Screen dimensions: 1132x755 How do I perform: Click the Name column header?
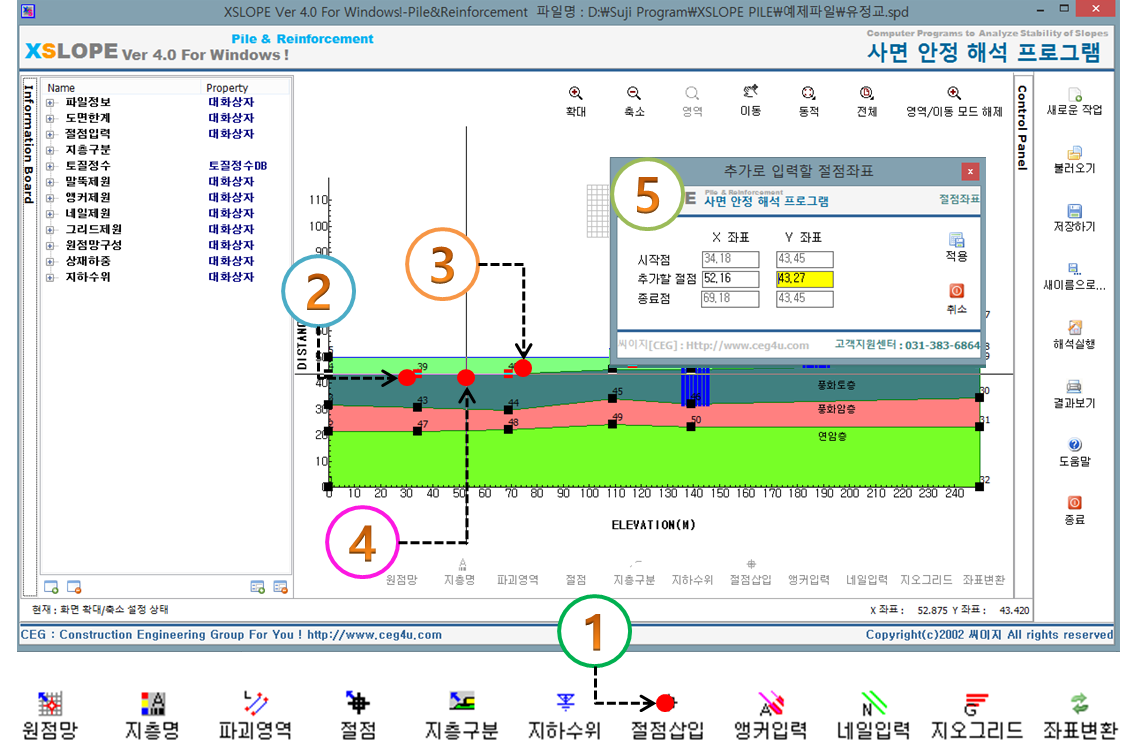(61, 87)
